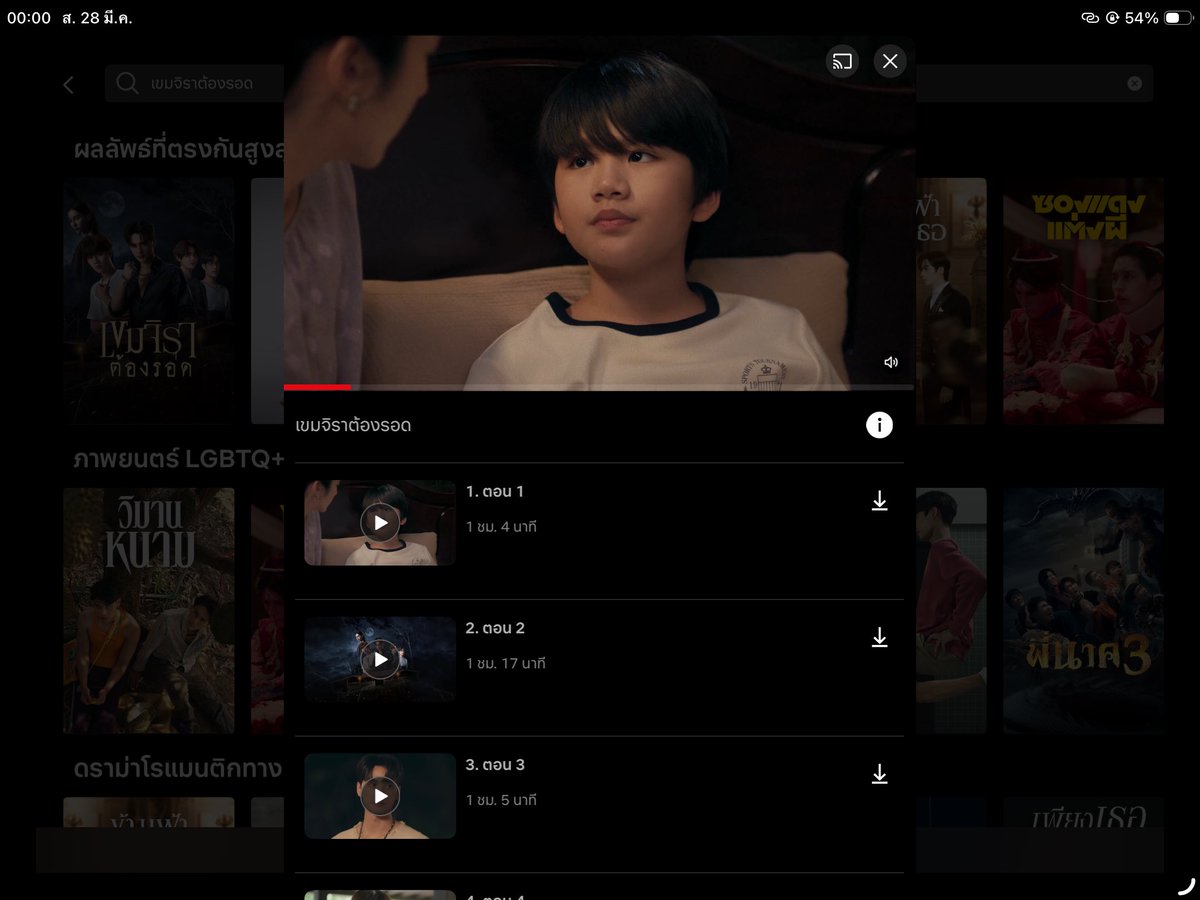Tap the search magnifier icon
Viewport: 1200px width, 900px height.
point(127,83)
